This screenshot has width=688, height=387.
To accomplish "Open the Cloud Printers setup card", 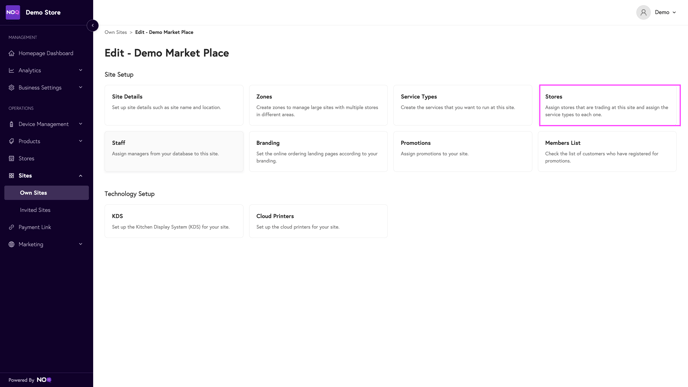I will point(318,221).
